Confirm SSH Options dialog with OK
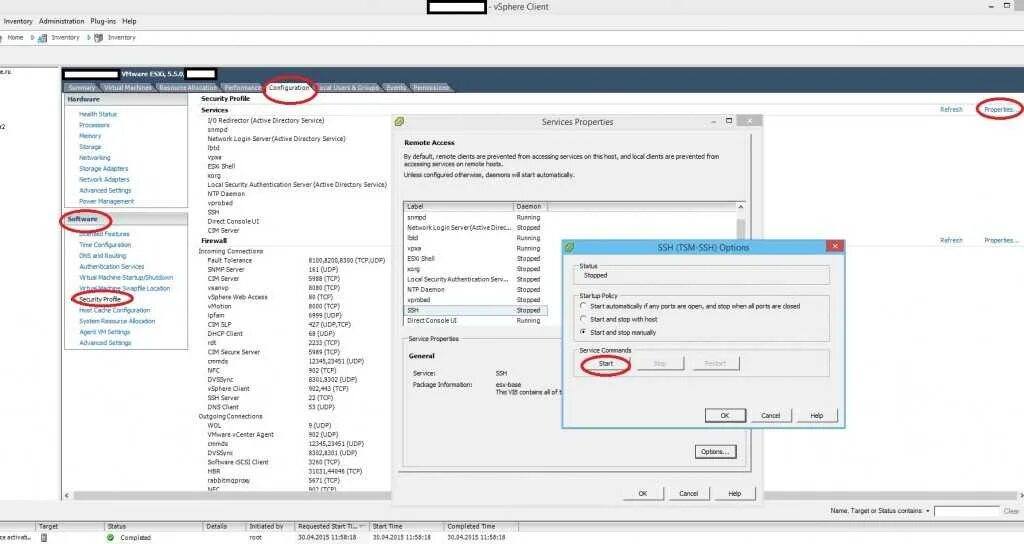The width and height of the screenshot is (1024, 544). 725,415
